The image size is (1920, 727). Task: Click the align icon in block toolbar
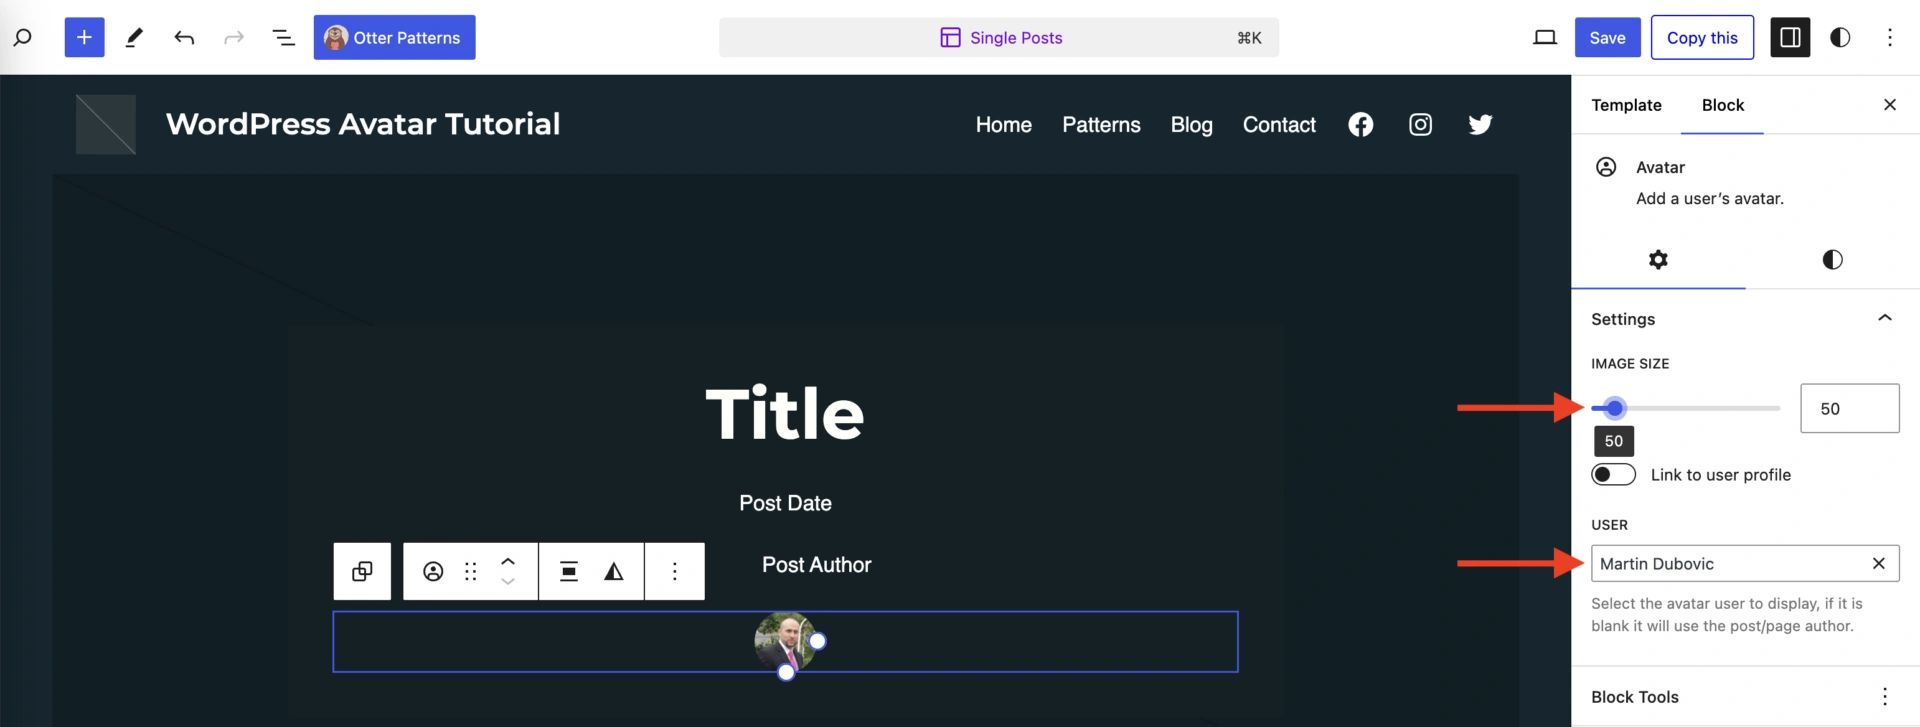tap(568, 571)
